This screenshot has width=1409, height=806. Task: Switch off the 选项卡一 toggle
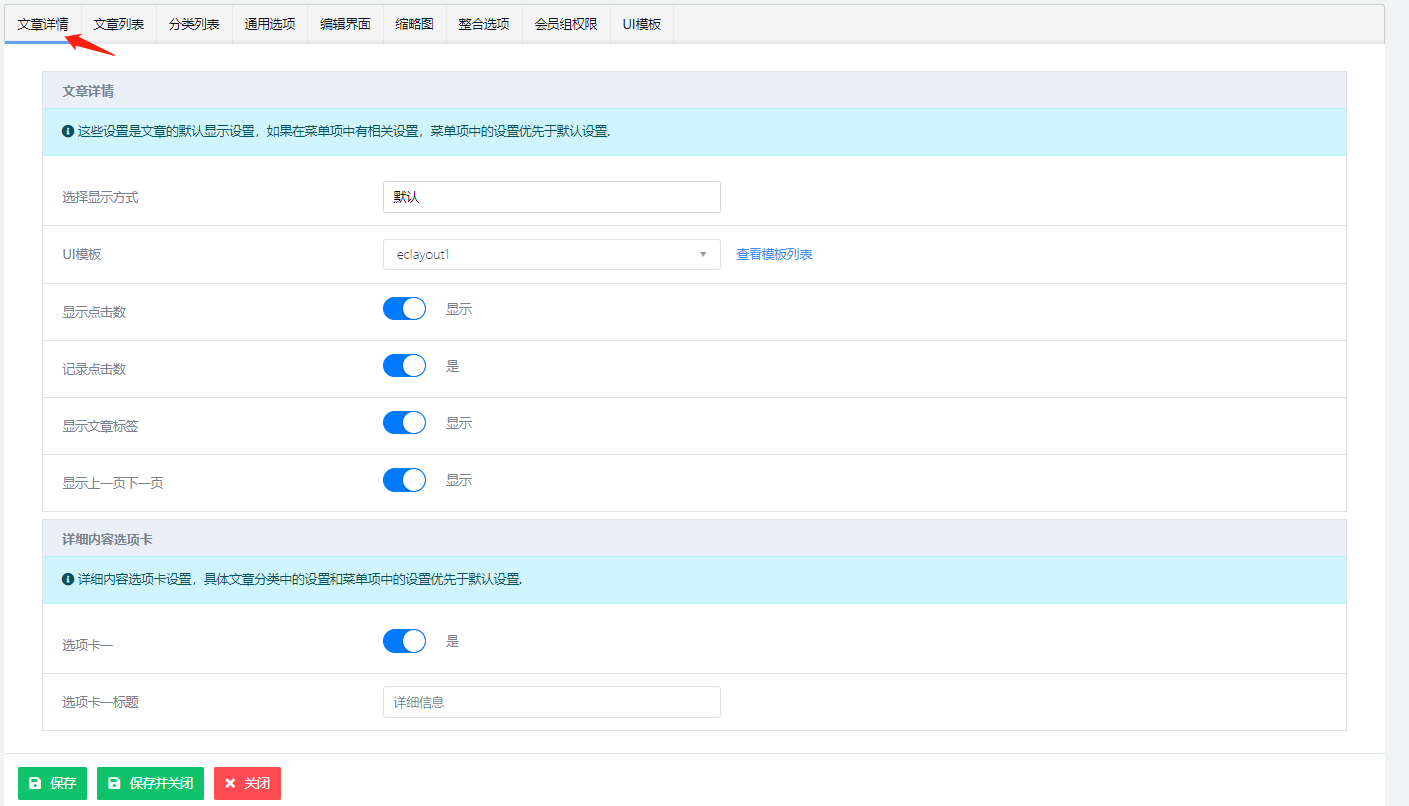tap(404, 641)
